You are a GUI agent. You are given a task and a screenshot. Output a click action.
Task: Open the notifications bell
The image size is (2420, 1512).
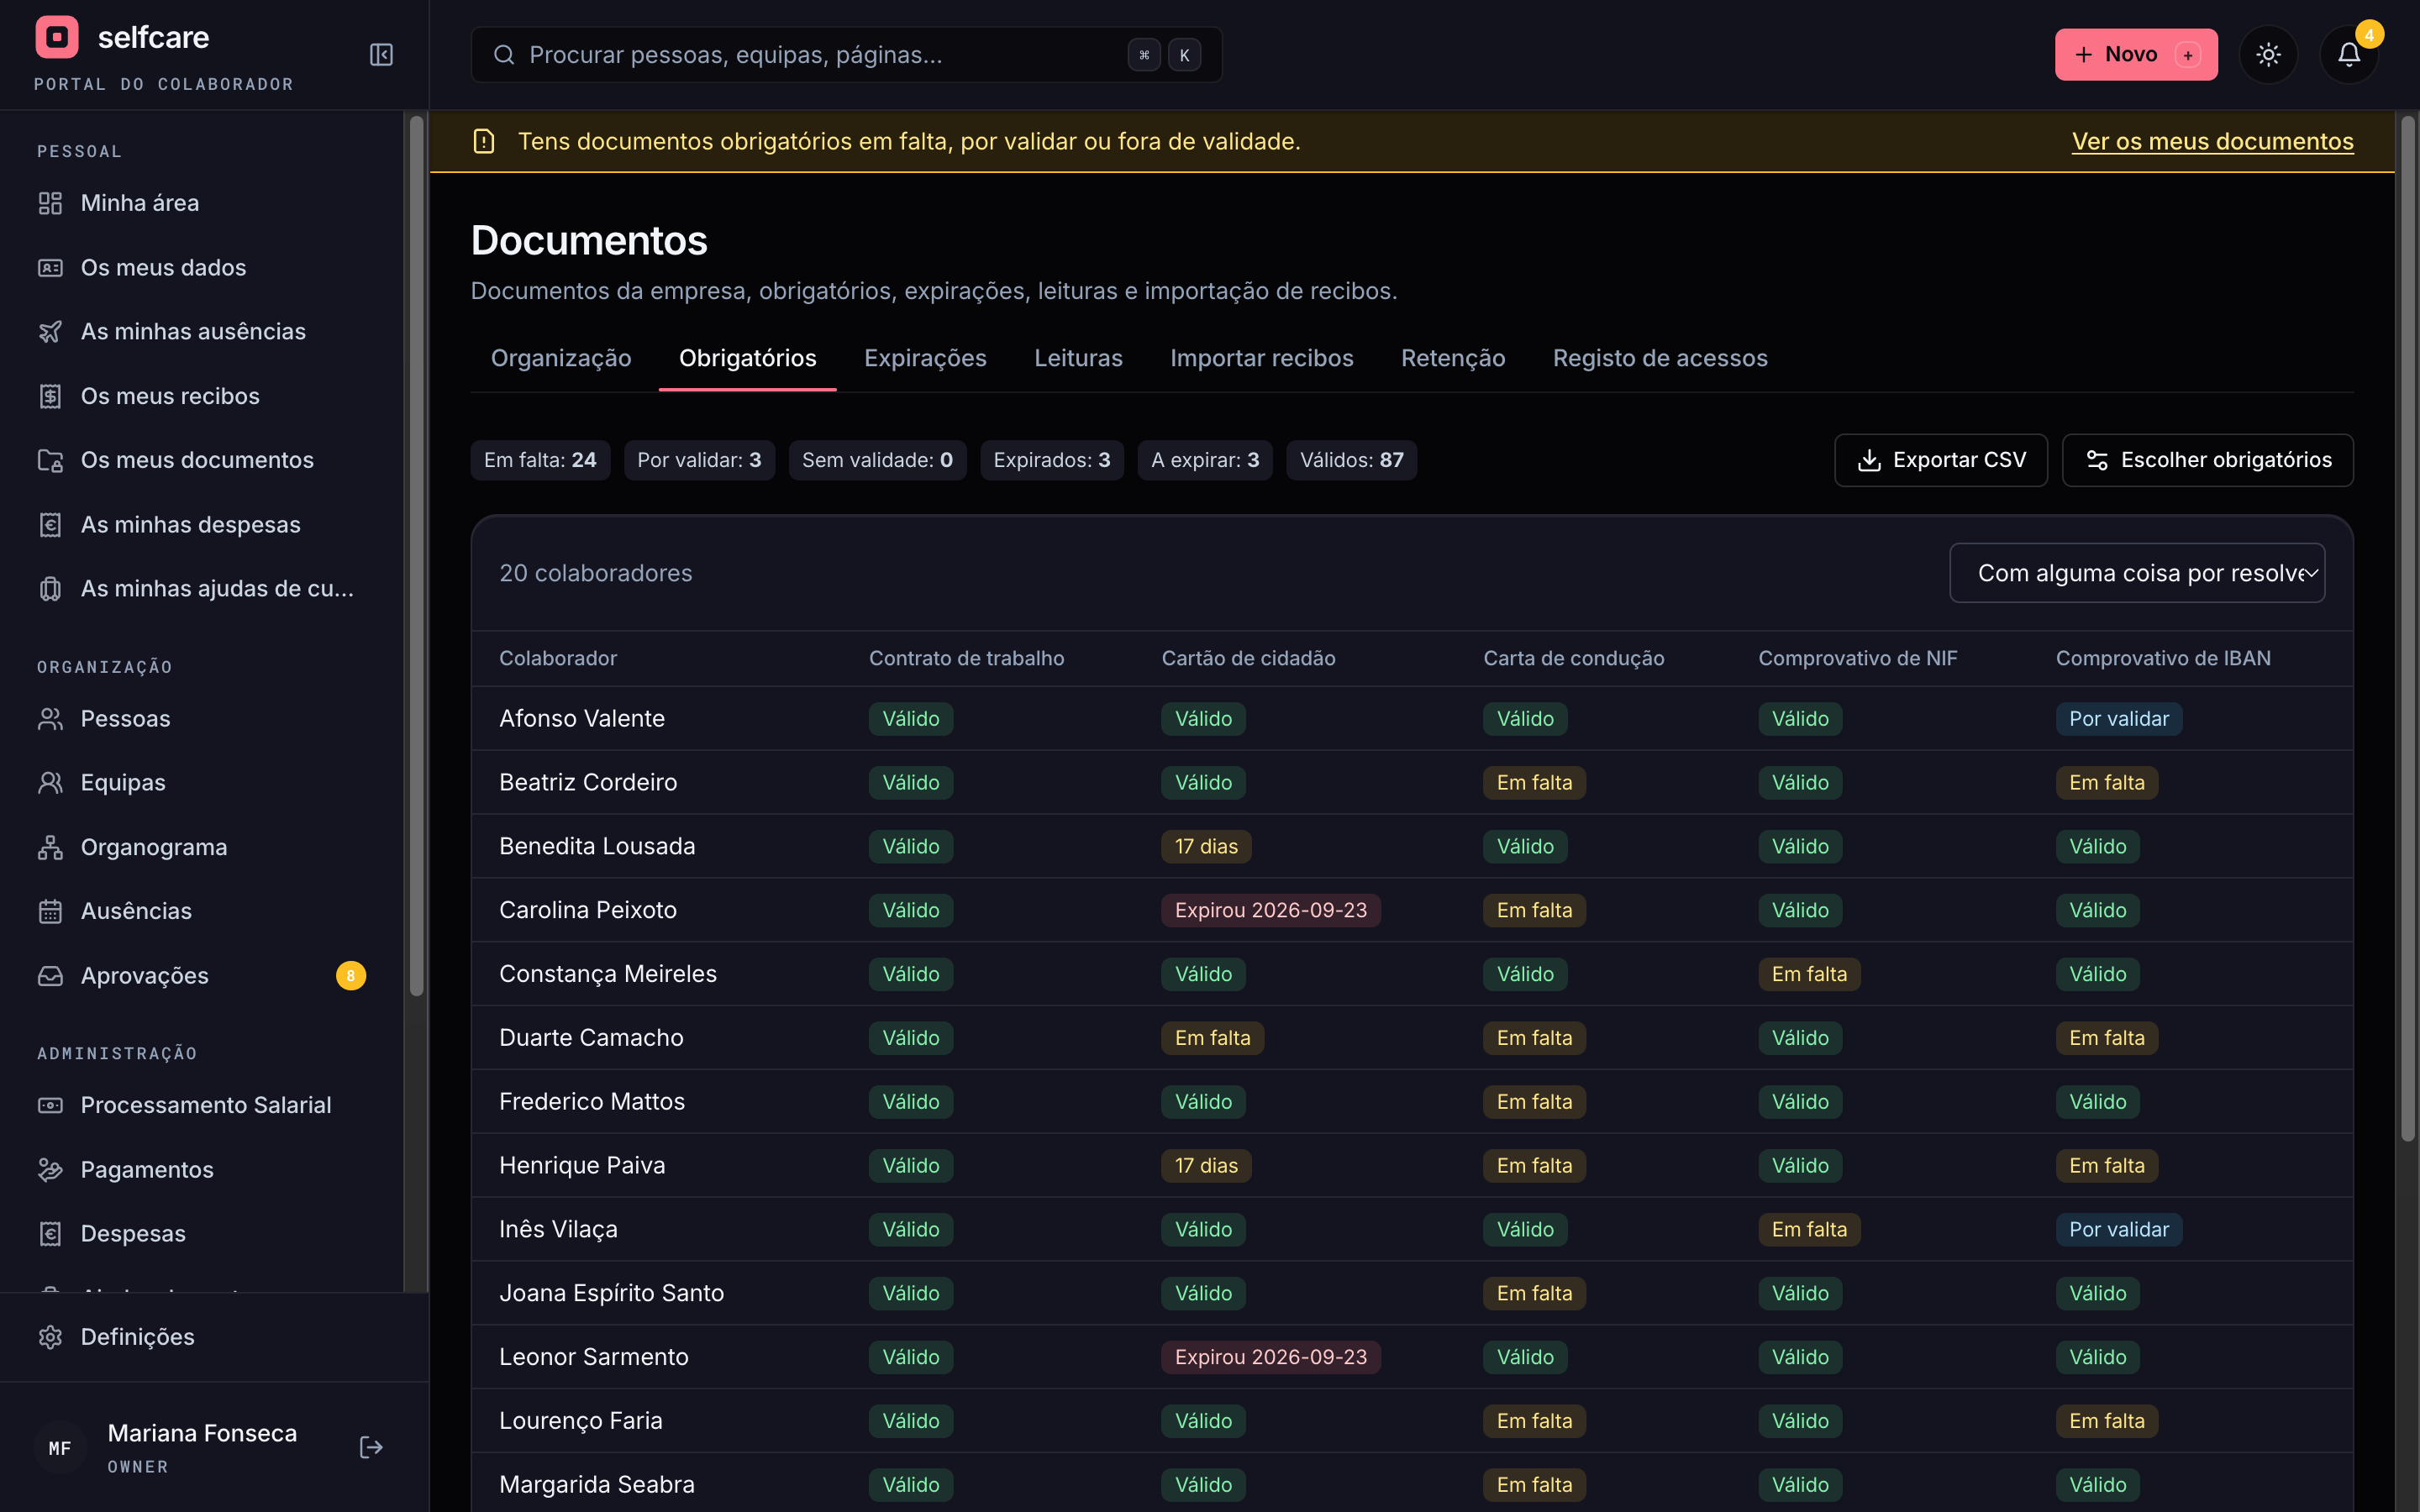(2348, 55)
